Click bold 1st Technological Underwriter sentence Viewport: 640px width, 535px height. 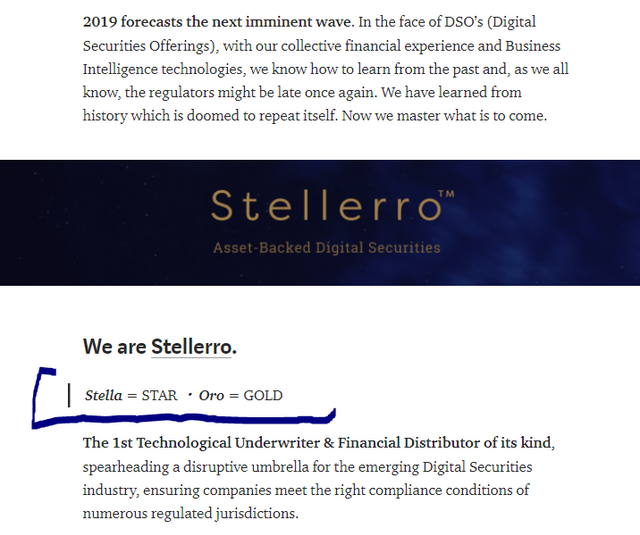[317, 443]
